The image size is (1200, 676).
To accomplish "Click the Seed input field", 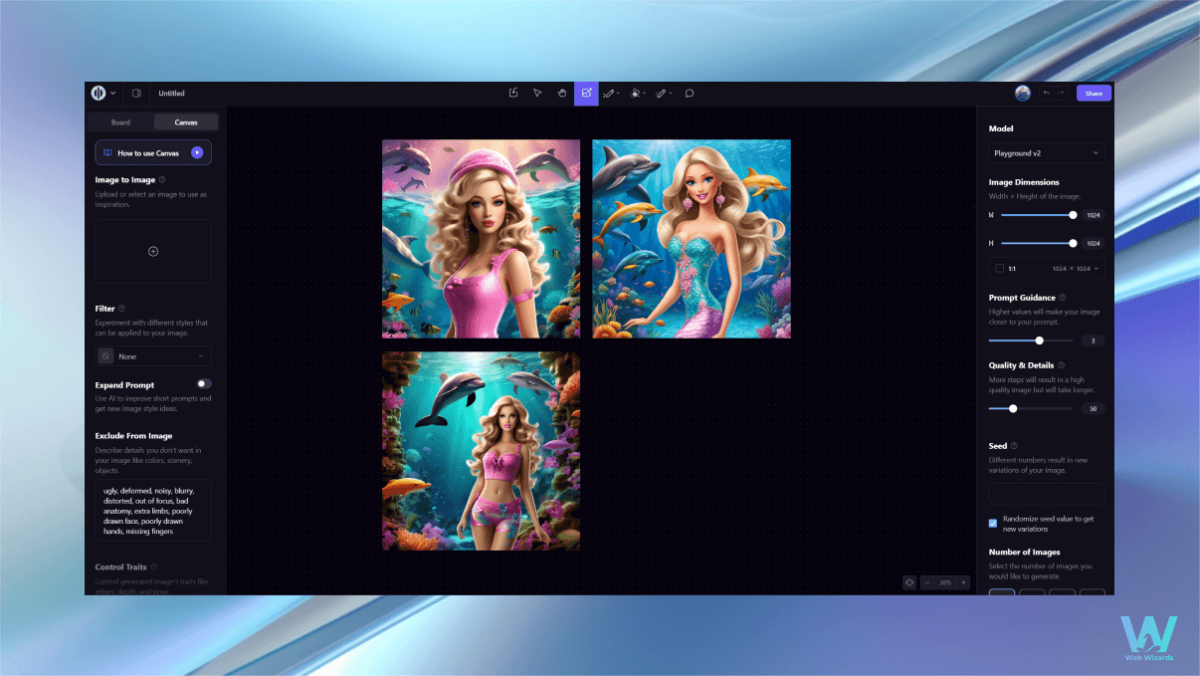I will click(1046, 494).
